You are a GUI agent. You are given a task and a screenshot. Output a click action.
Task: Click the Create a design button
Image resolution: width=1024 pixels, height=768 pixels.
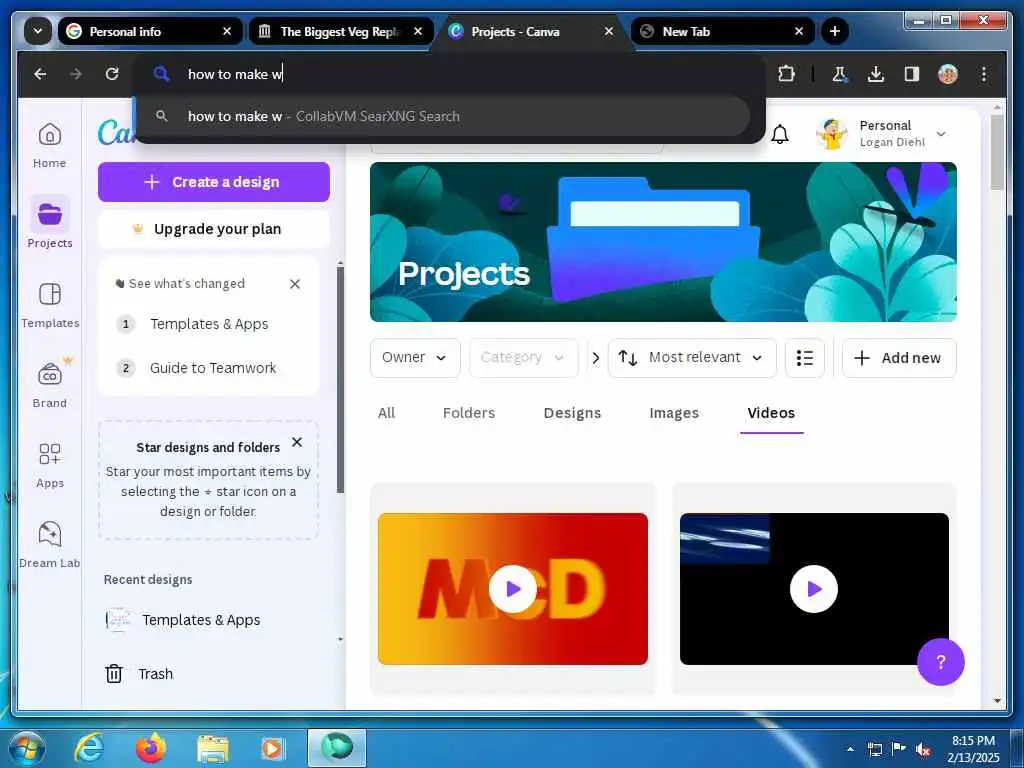[x=214, y=182]
